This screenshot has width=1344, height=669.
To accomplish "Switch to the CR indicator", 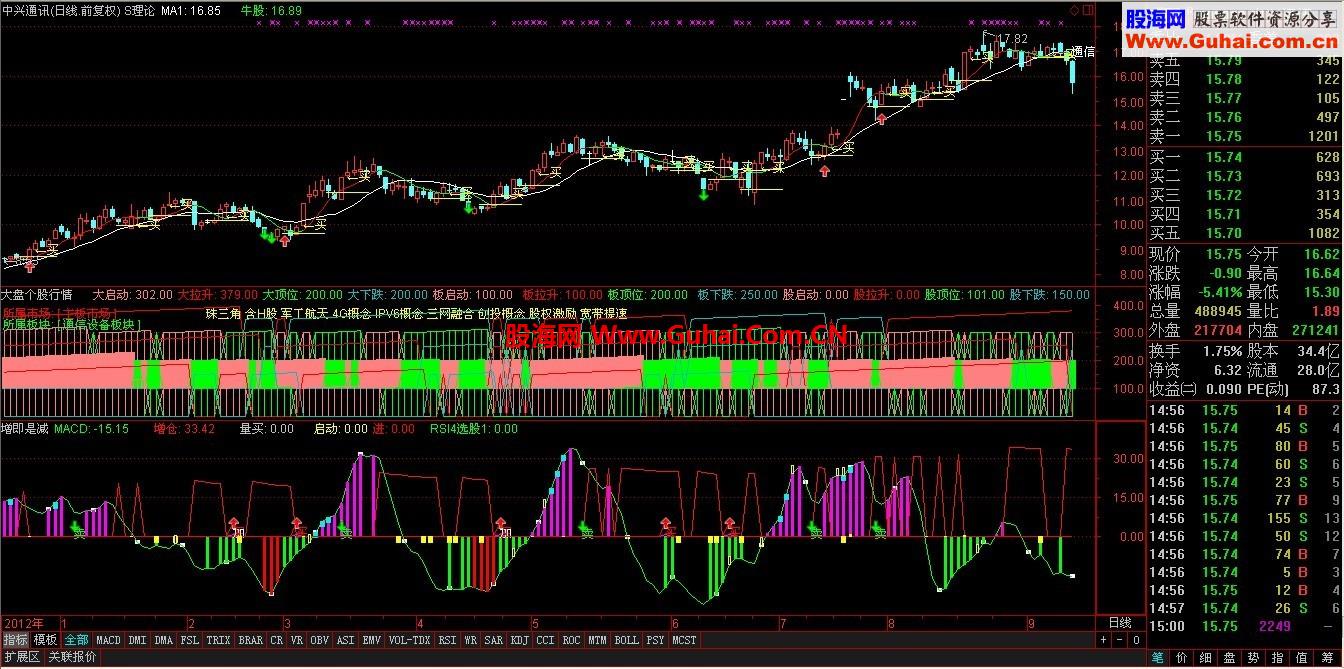I will [x=277, y=640].
